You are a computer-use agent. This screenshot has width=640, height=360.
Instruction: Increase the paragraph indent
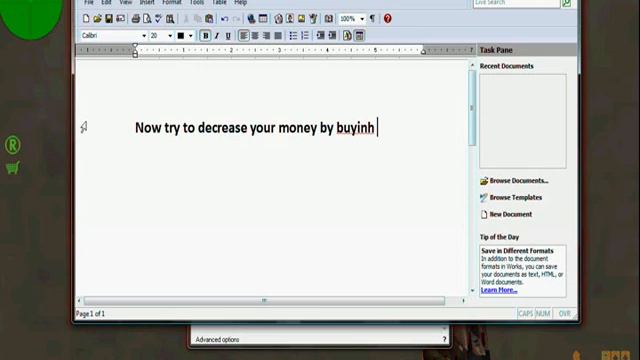[x=332, y=36]
